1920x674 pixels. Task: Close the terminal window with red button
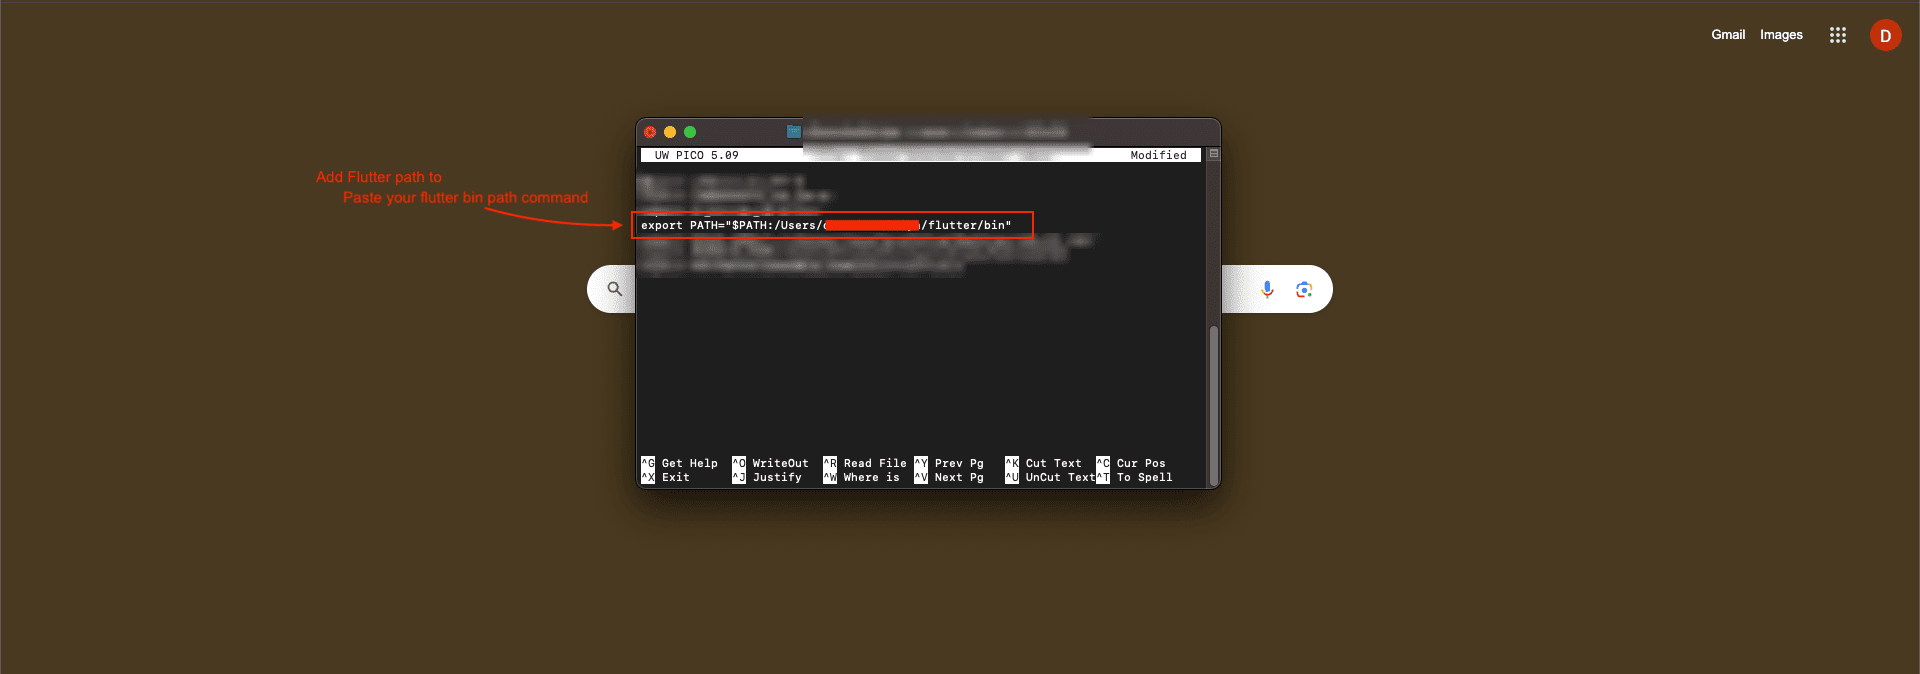(x=650, y=132)
